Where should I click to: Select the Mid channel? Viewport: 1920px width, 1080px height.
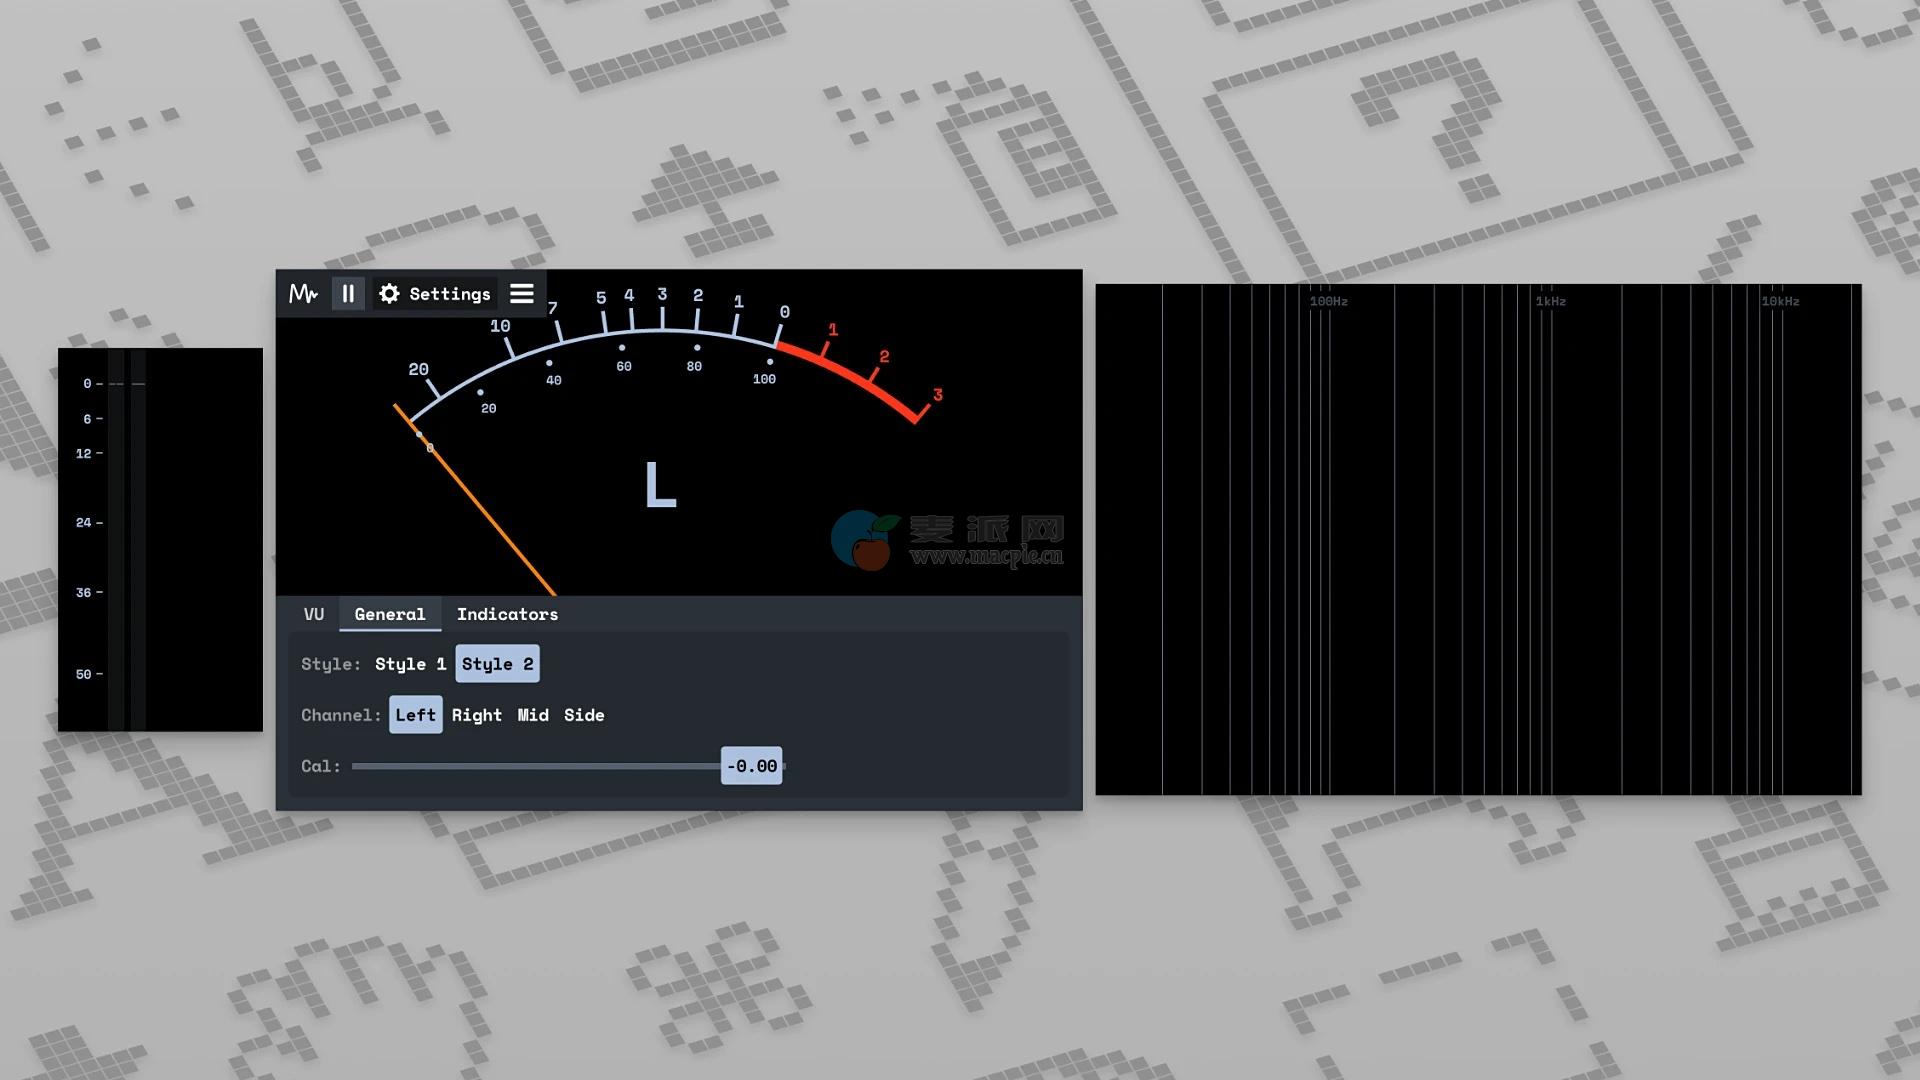pyautogui.click(x=532, y=715)
